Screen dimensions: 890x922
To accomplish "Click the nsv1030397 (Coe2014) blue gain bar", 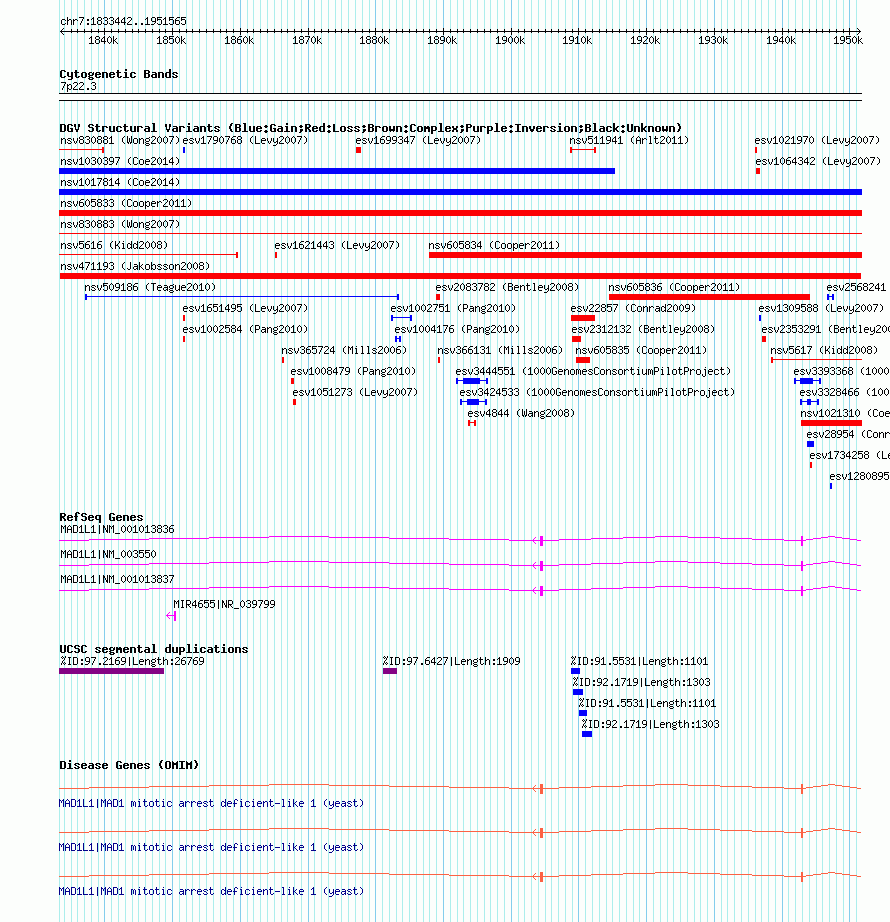I will [x=337, y=171].
